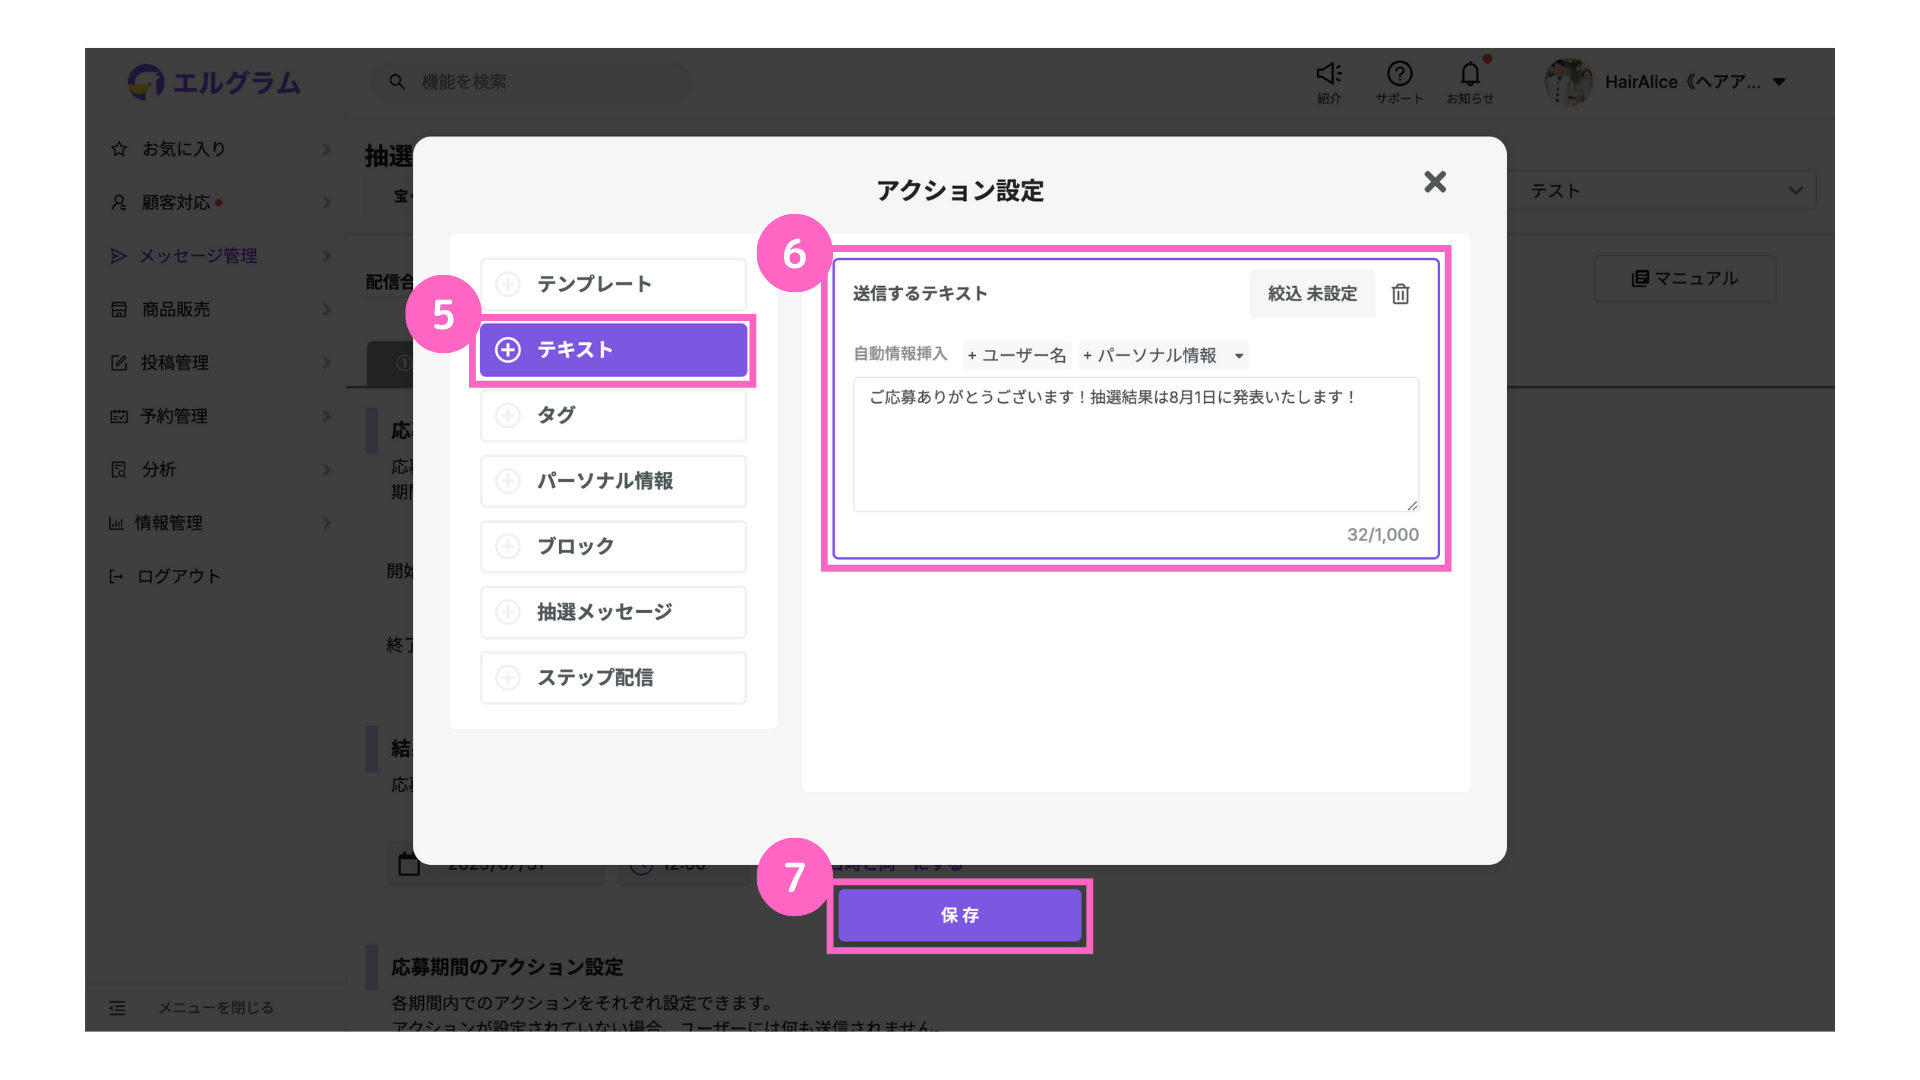Click the 機能を検索 search field
The height and width of the screenshot is (1080, 1920).
coord(532,82)
